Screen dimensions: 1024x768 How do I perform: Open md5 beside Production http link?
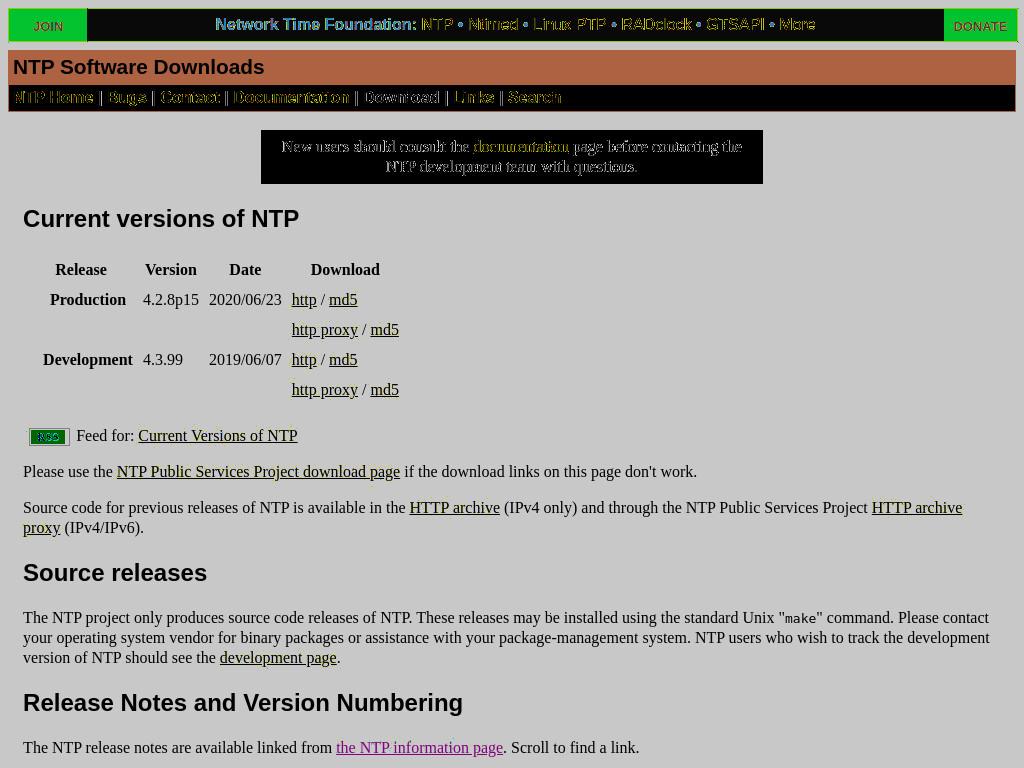(x=343, y=300)
